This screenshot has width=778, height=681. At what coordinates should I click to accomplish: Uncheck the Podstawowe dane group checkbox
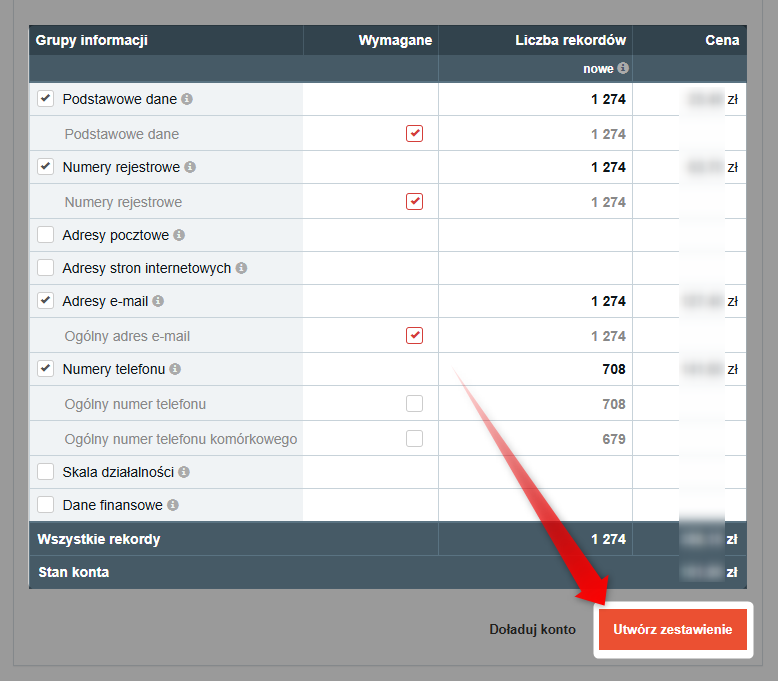click(45, 99)
